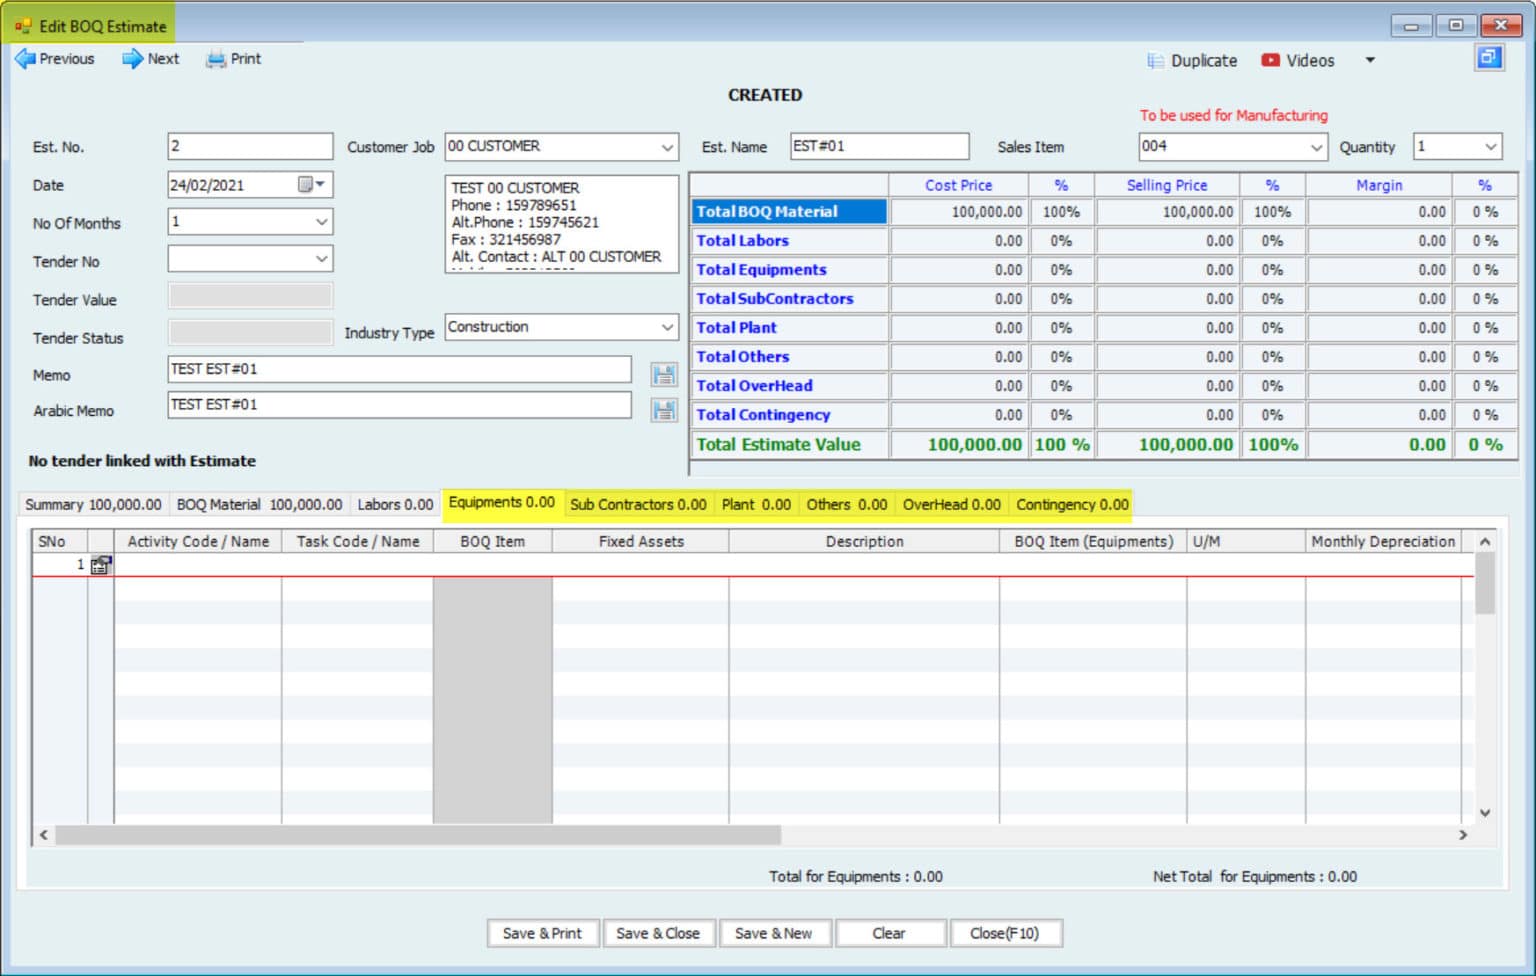Click the Selling Price column header

pyautogui.click(x=1167, y=185)
